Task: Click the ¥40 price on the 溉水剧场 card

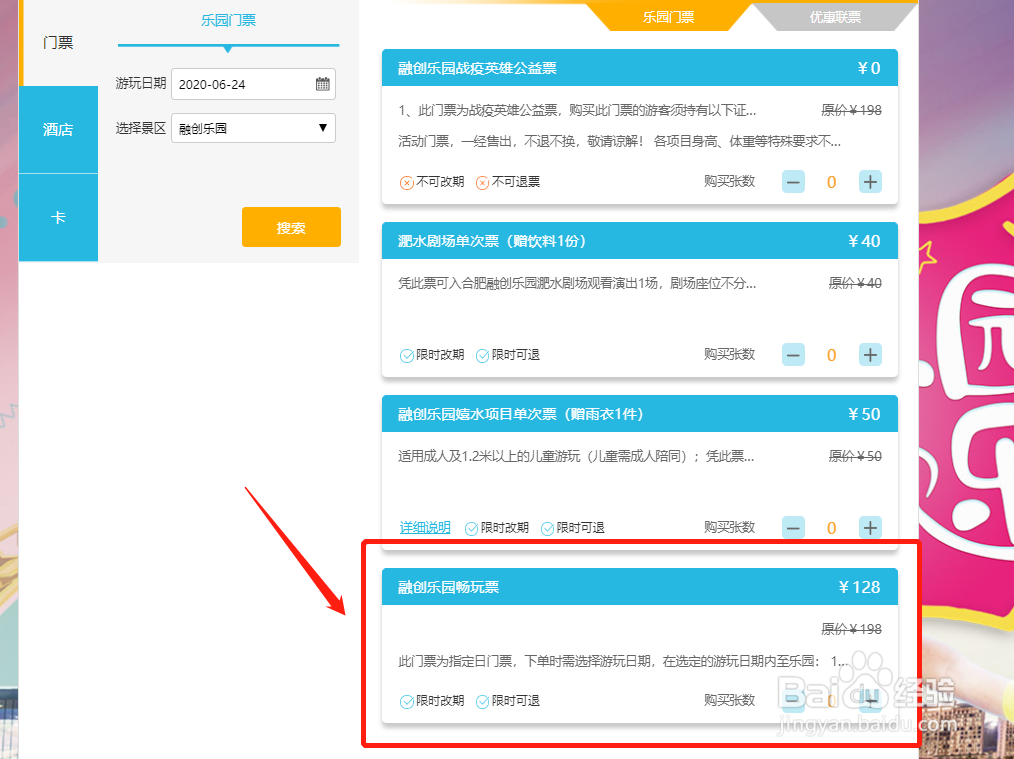Action: (x=864, y=241)
